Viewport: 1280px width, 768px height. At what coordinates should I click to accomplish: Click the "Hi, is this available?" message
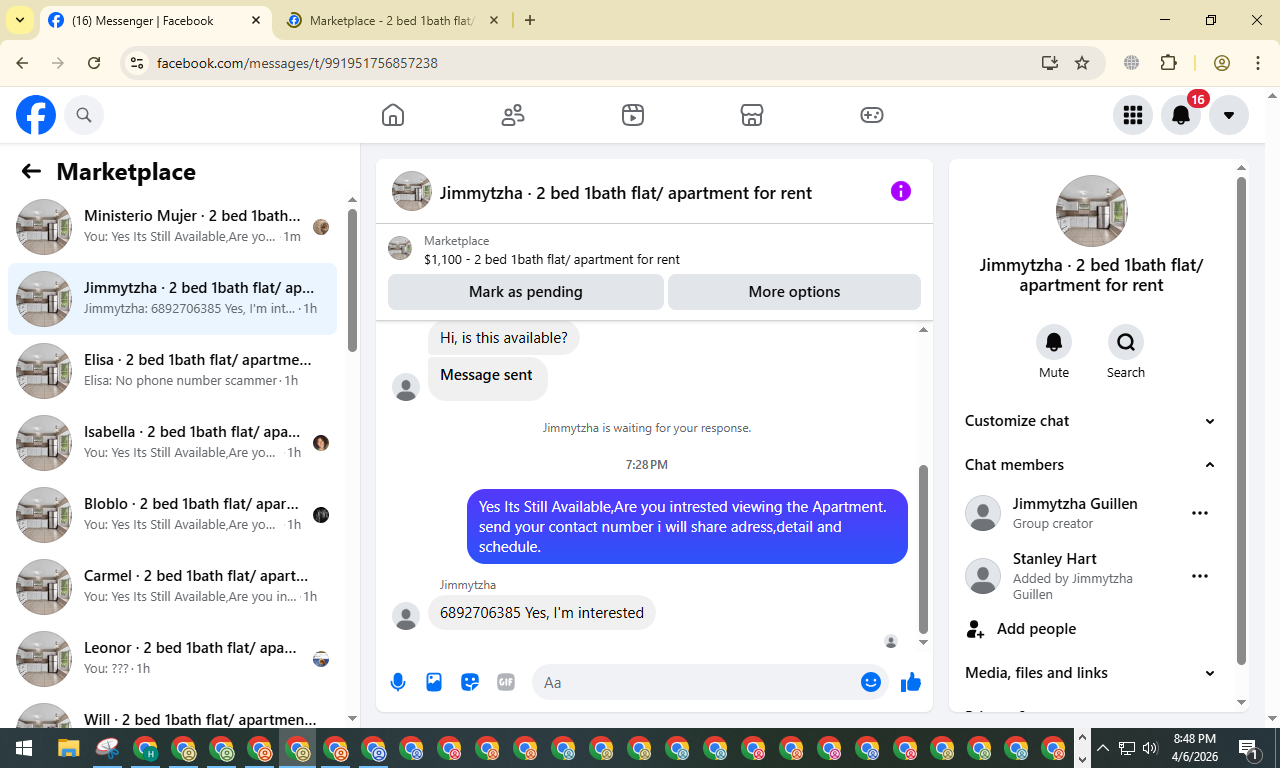pyautogui.click(x=504, y=338)
